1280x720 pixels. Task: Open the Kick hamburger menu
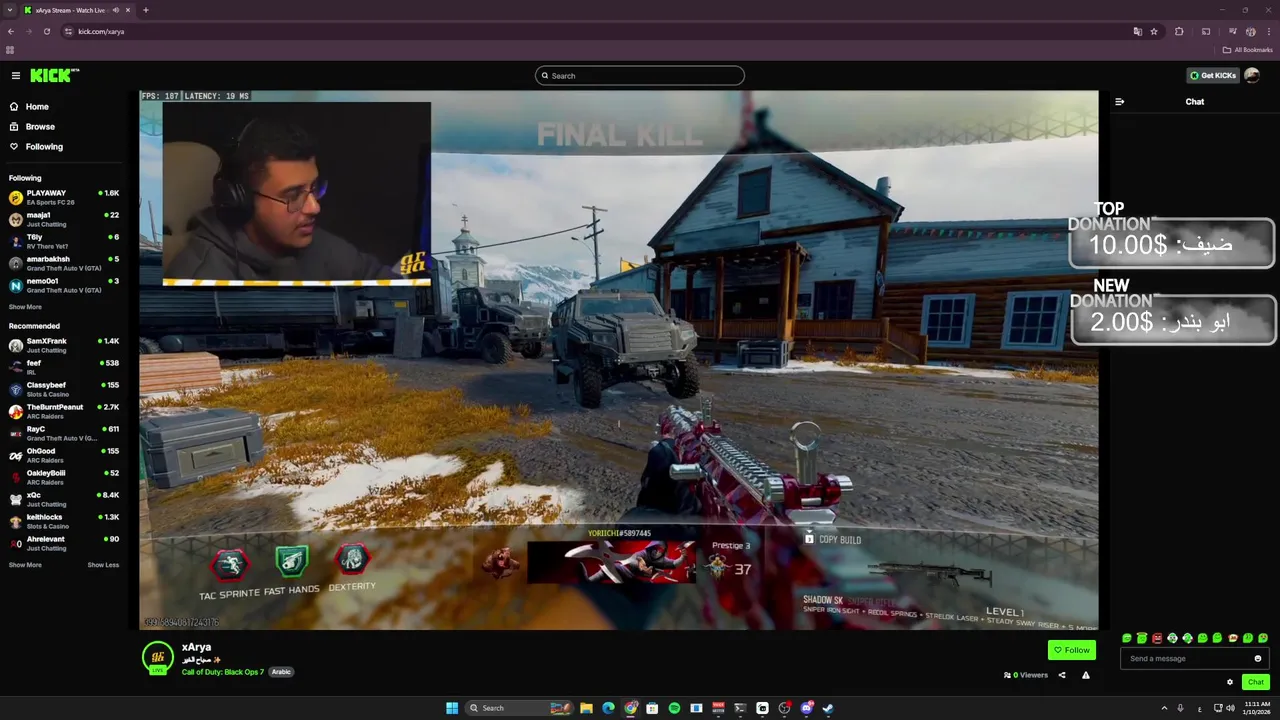click(x=16, y=75)
